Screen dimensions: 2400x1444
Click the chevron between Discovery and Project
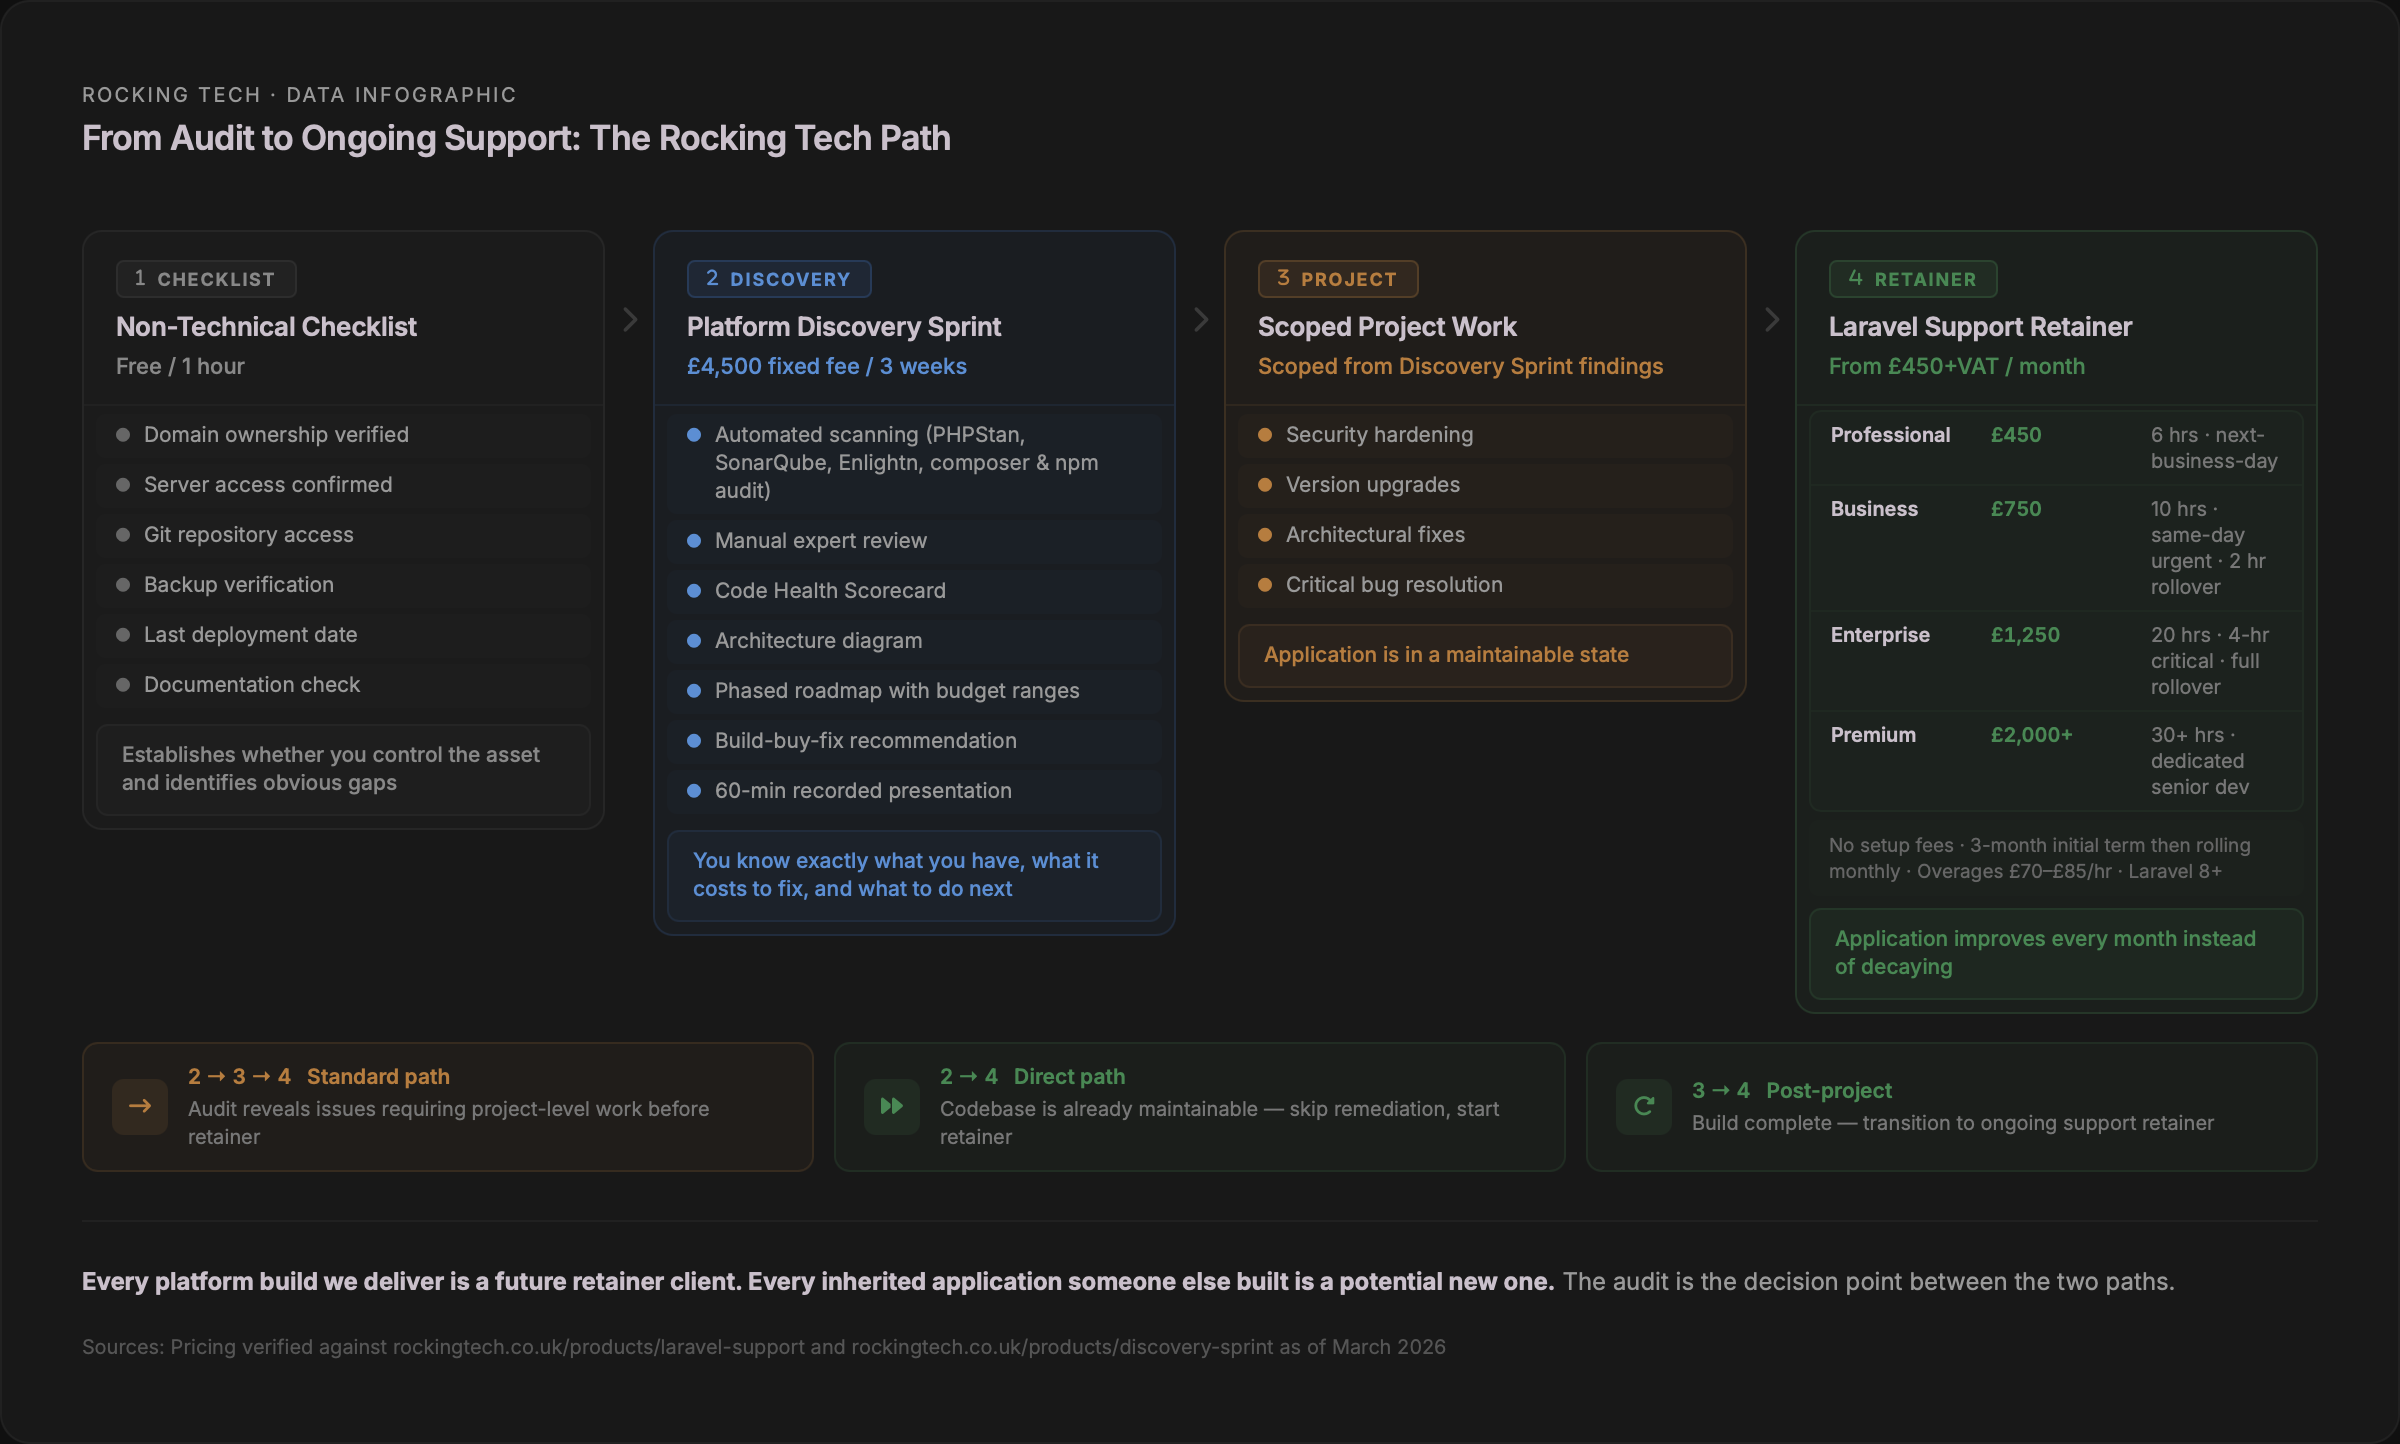click(x=1200, y=318)
